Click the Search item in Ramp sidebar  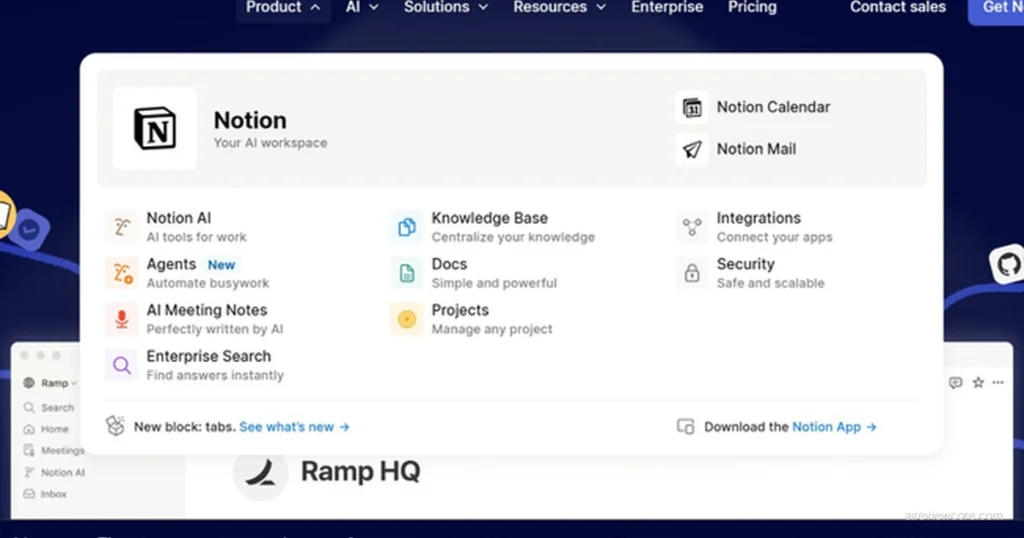click(49, 407)
